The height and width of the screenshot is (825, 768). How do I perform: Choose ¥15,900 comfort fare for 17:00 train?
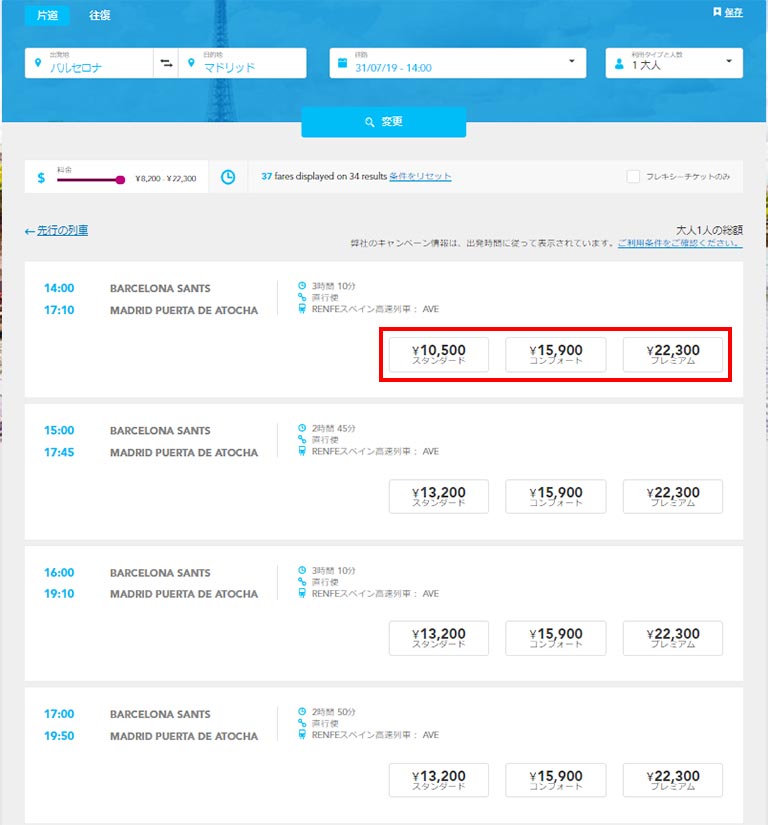(x=555, y=780)
